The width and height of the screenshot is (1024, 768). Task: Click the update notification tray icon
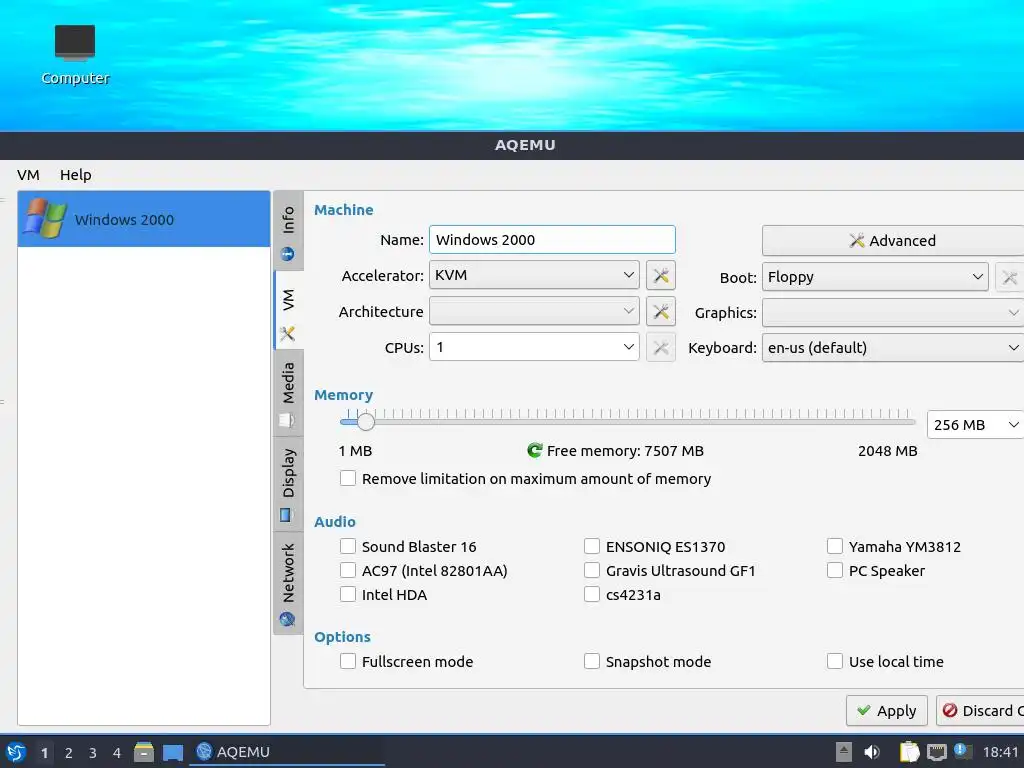tap(963, 751)
